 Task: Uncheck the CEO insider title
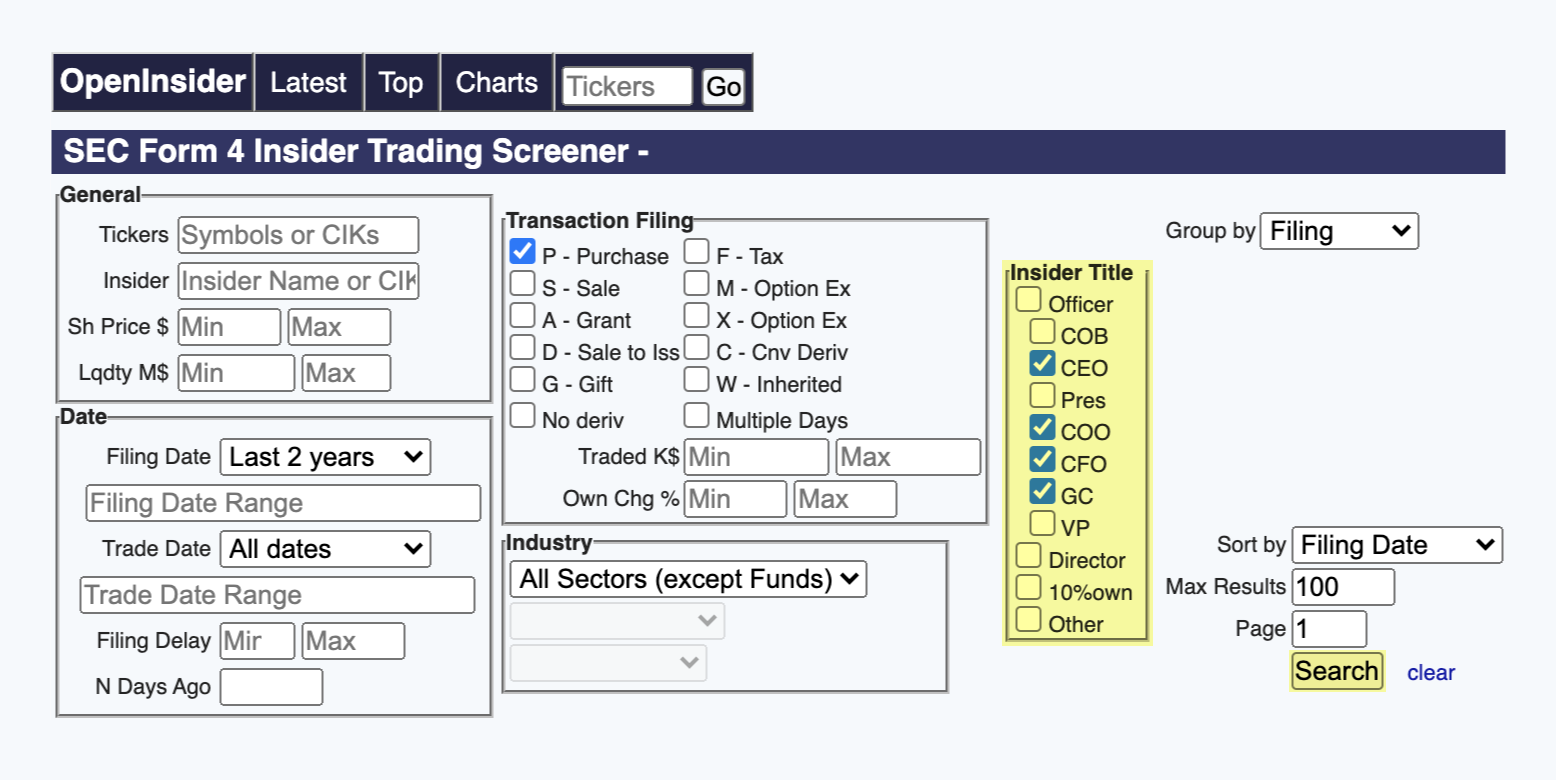[1042, 365]
